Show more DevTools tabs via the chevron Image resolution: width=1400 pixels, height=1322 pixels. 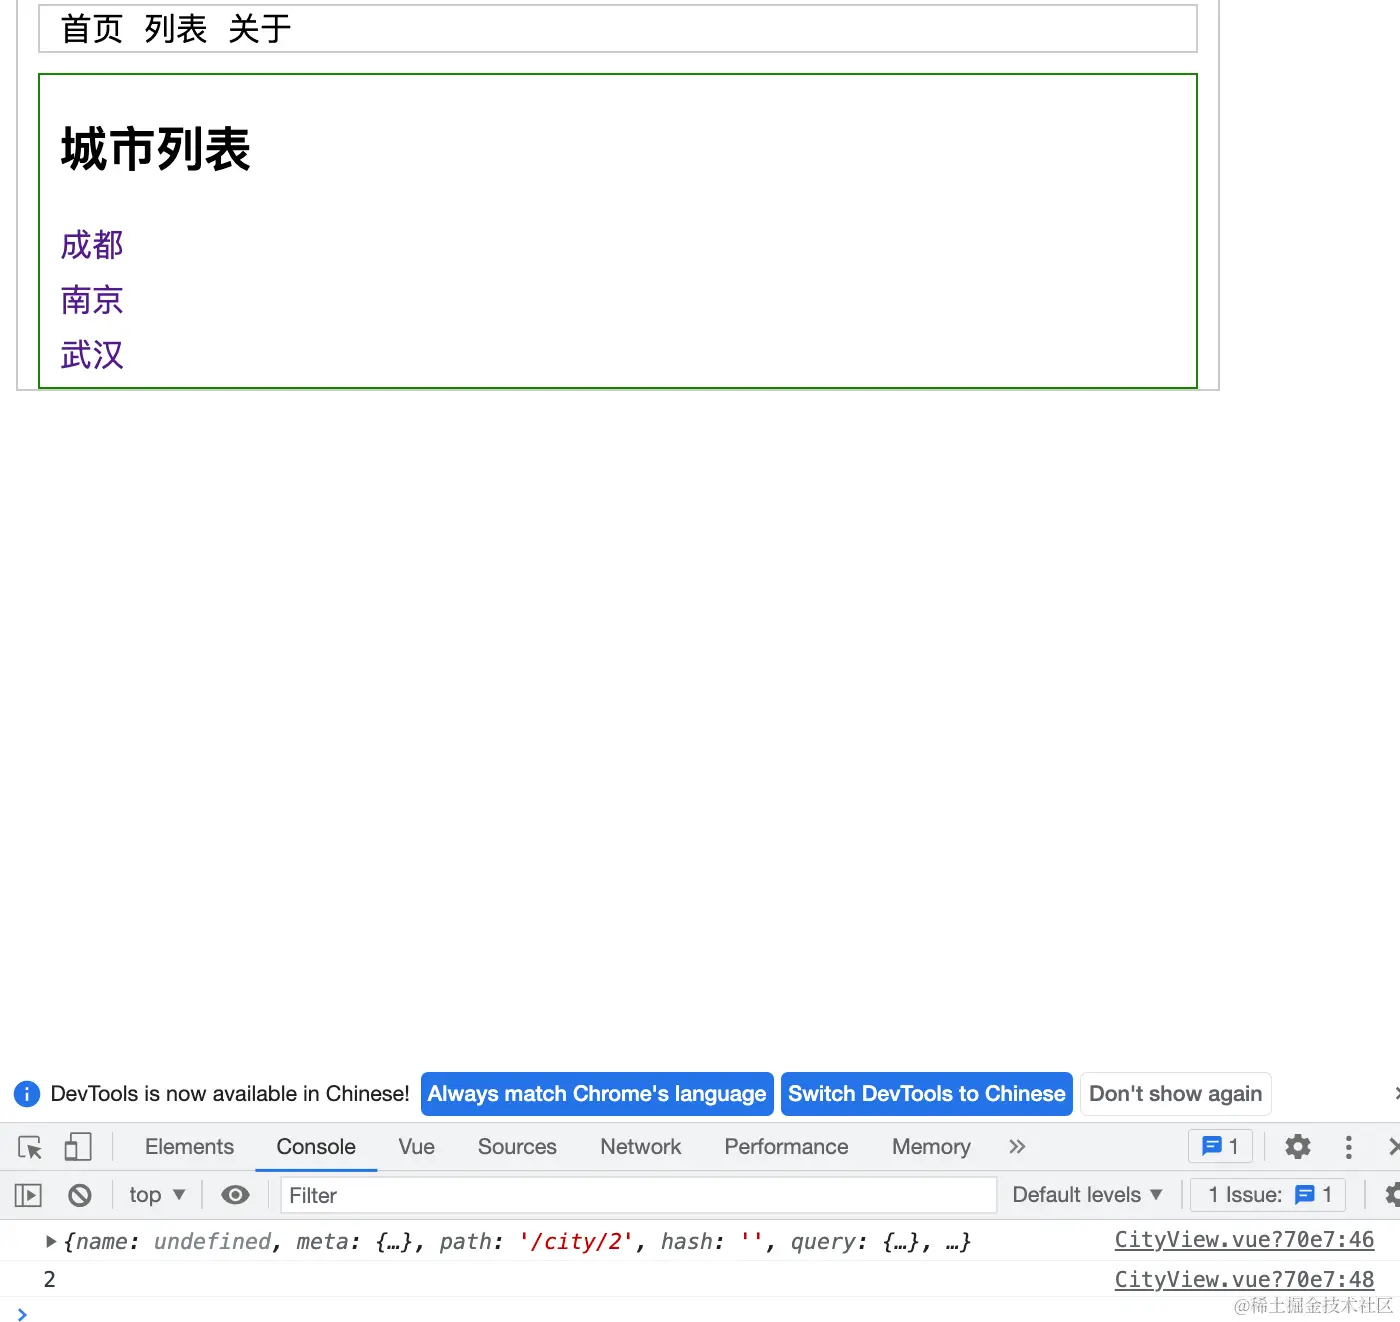[x=1017, y=1147]
